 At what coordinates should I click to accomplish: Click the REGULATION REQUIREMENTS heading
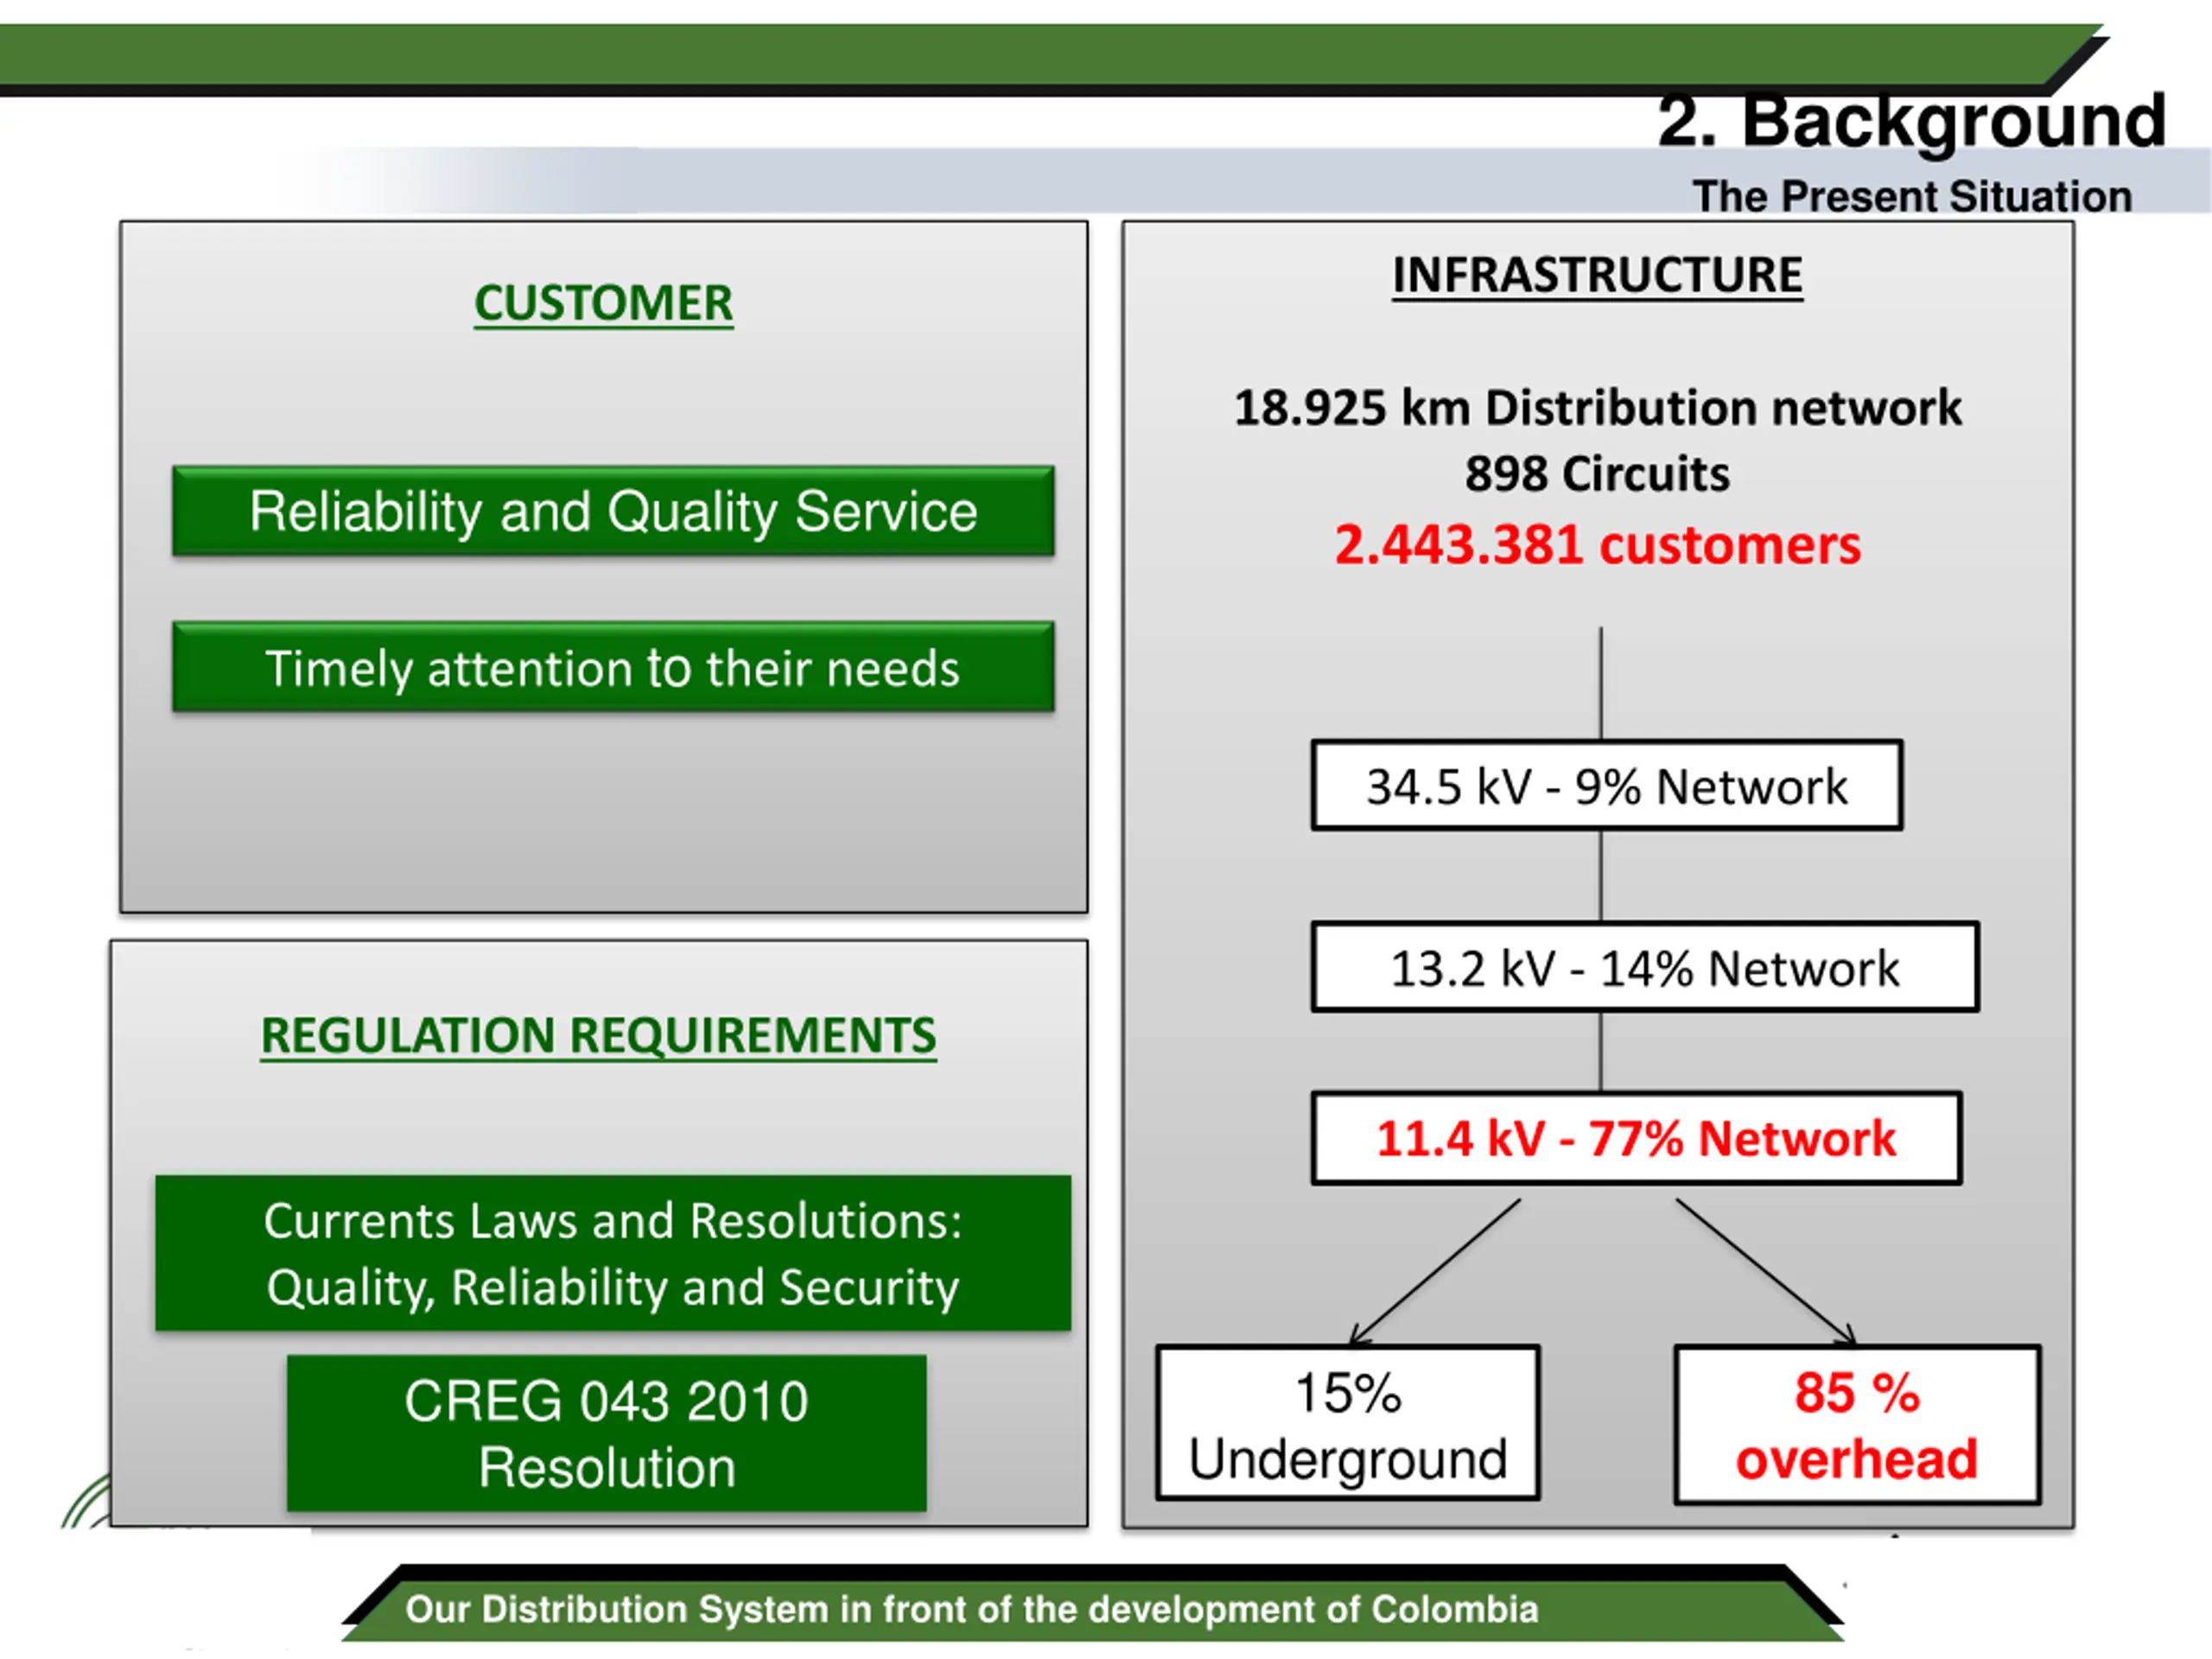pos(598,1036)
